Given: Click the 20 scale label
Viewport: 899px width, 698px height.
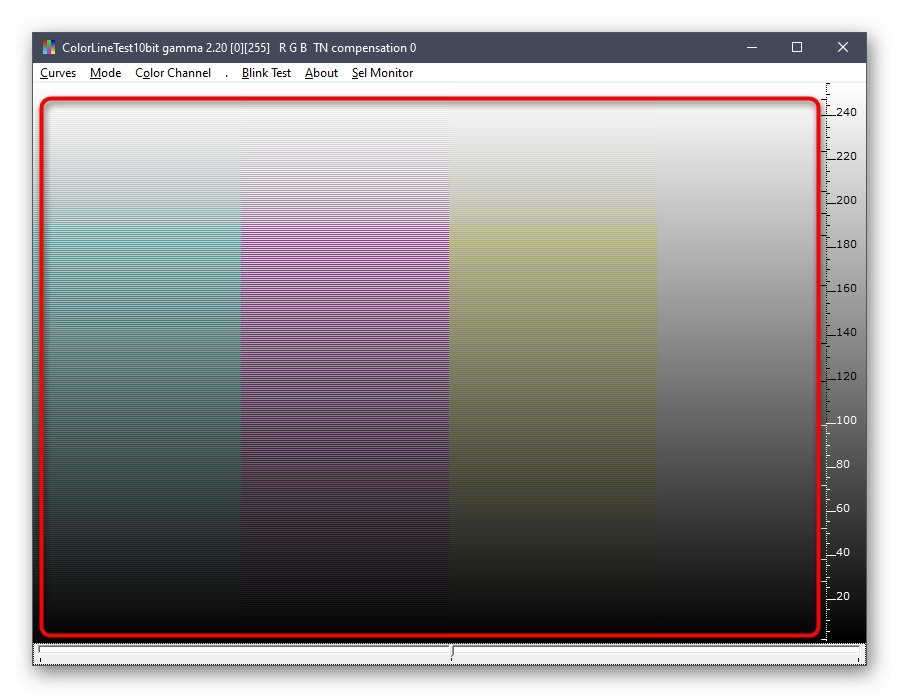Looking at the screenshot, I should [x=843, y=596].
